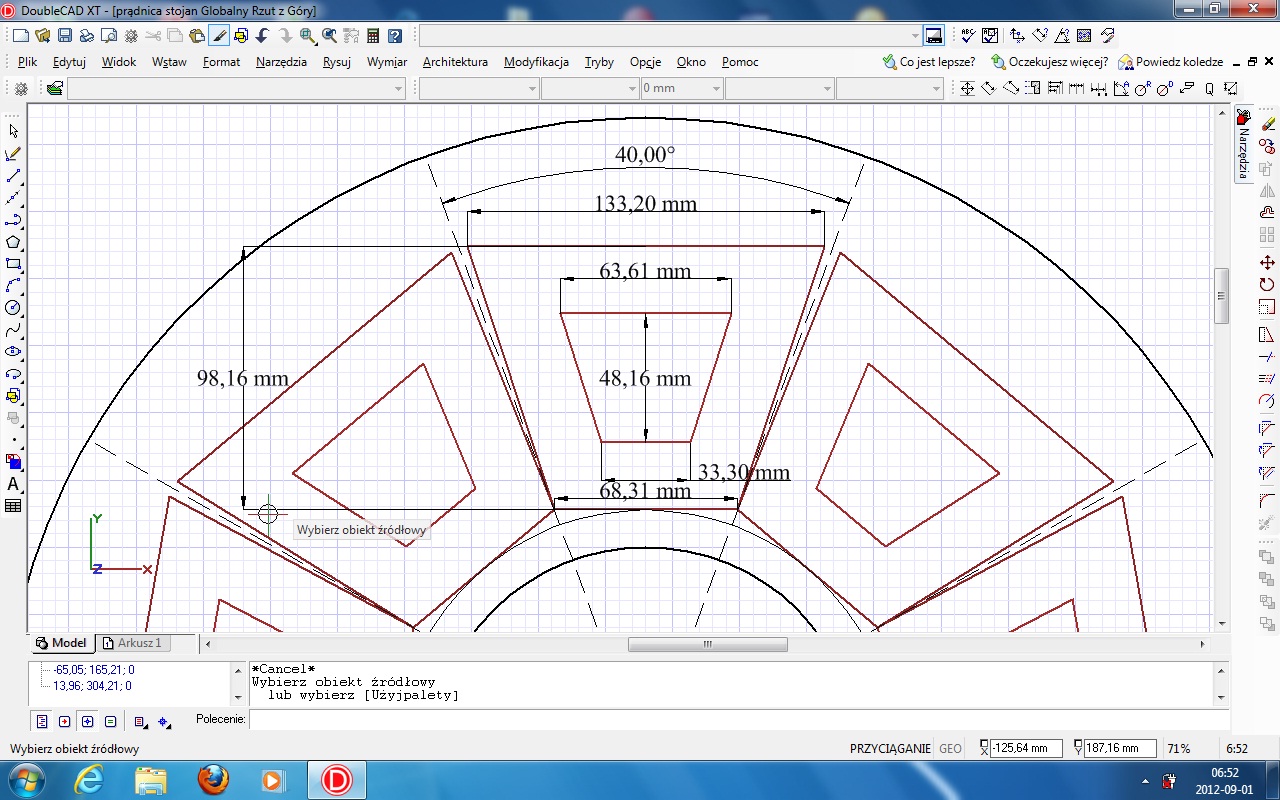The image size is (1280, 800).
Task: Open the Rysuj menu
Action: pos(336,62)
